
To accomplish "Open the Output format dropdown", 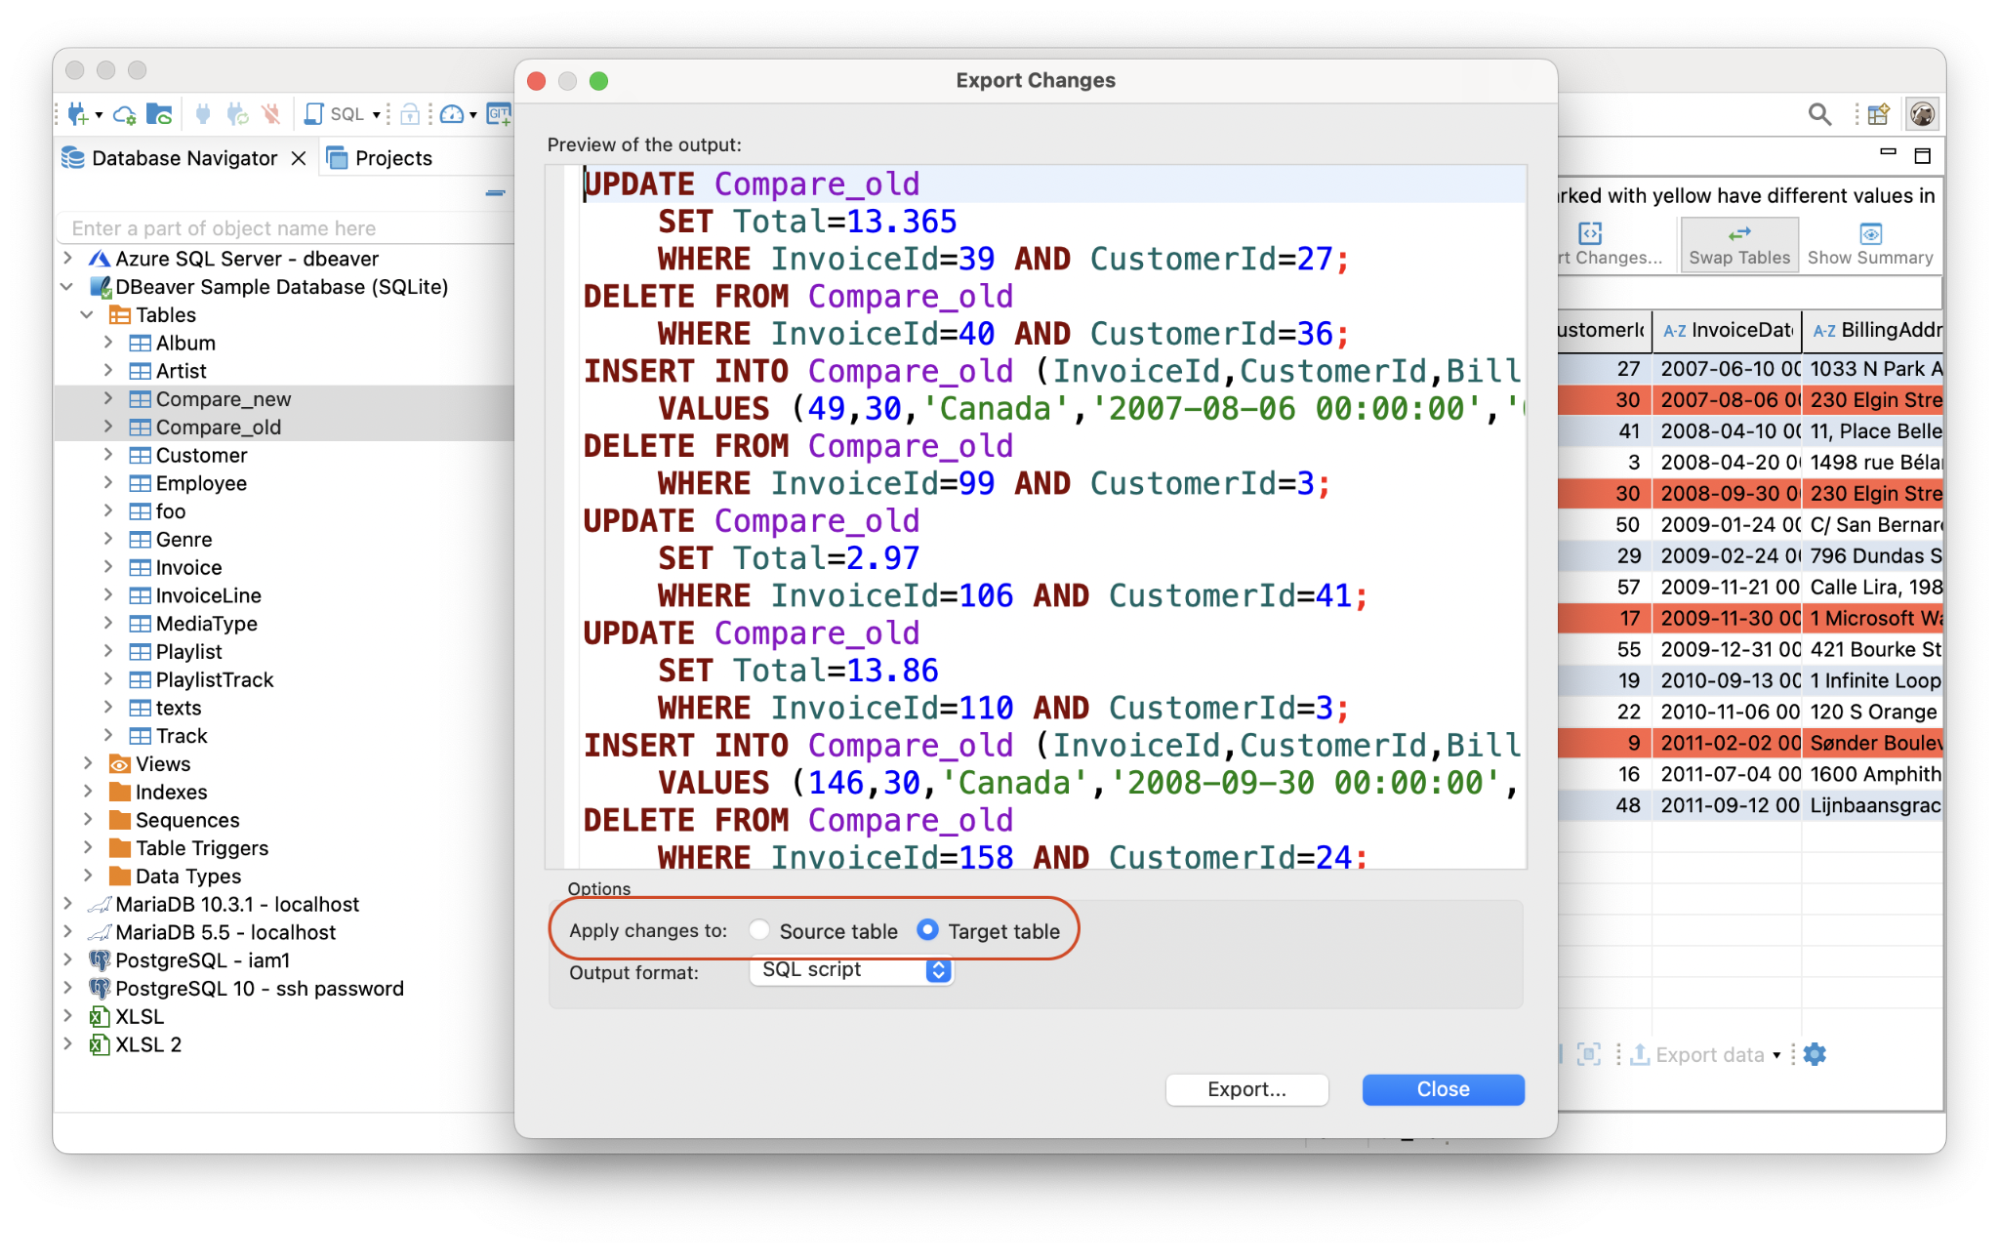I will [x=851, y=969].
